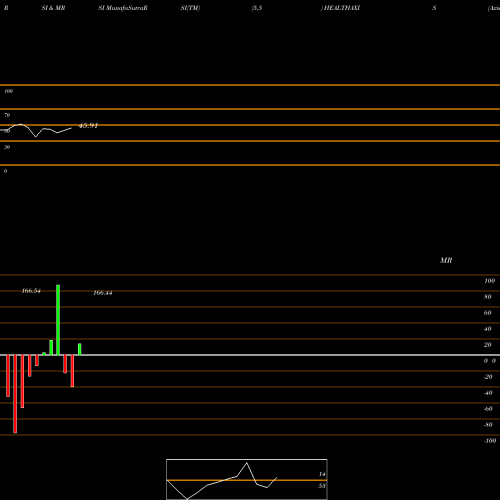Open the mini RSI line chart thumbnail
The width and height of the screenshot is (500, 500).
(247, 479)
